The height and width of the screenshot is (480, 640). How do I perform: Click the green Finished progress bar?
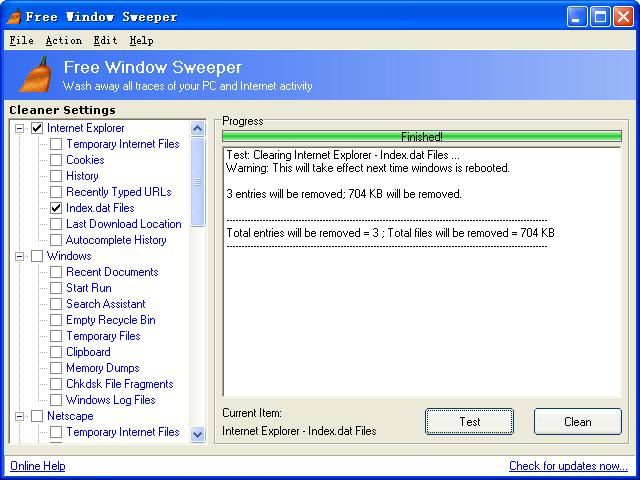(422, 136)
